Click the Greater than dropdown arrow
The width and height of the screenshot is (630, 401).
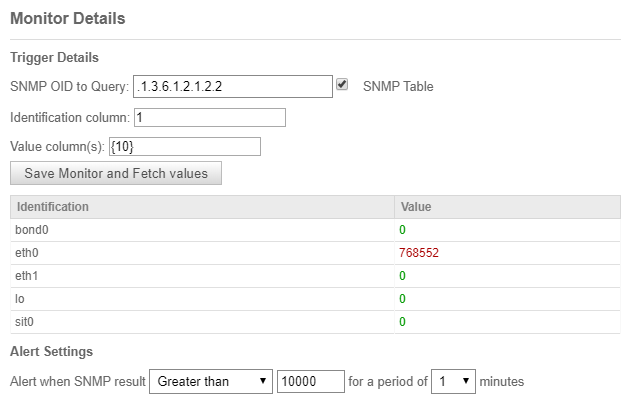[x=263, y=381]
